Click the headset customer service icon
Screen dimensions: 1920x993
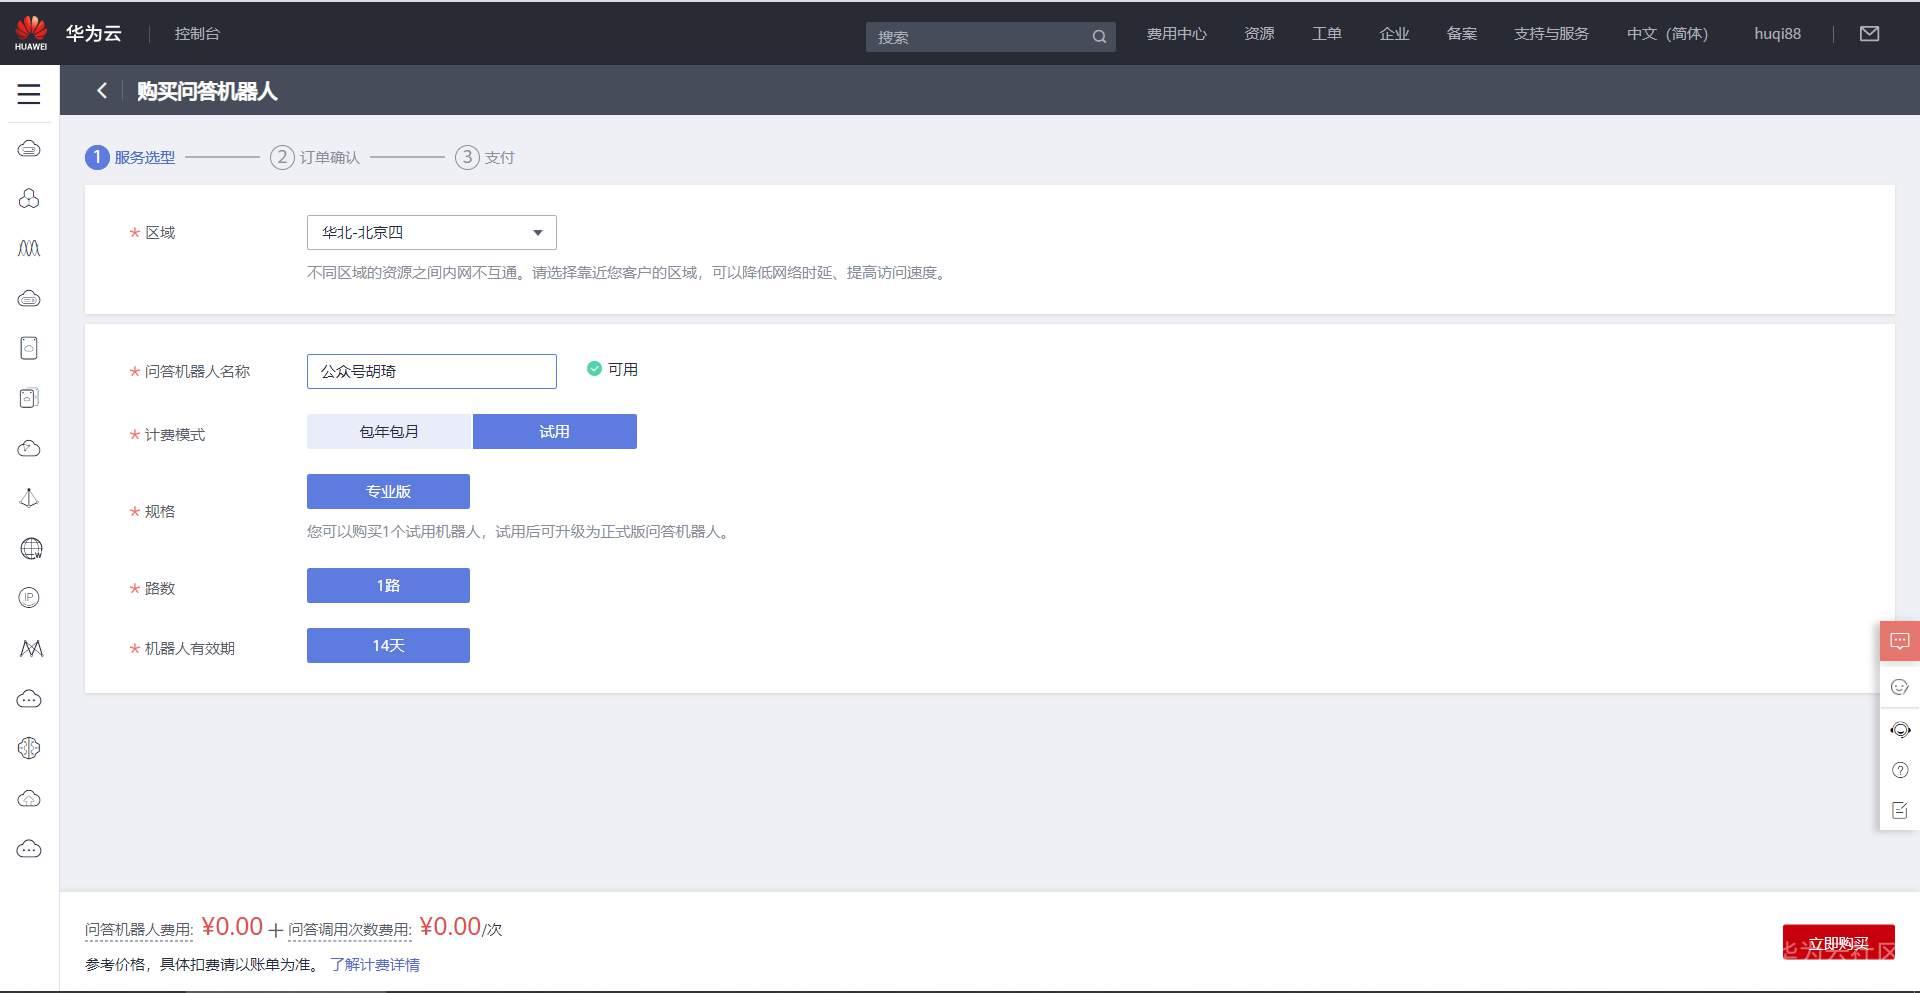coord(1900,730)
